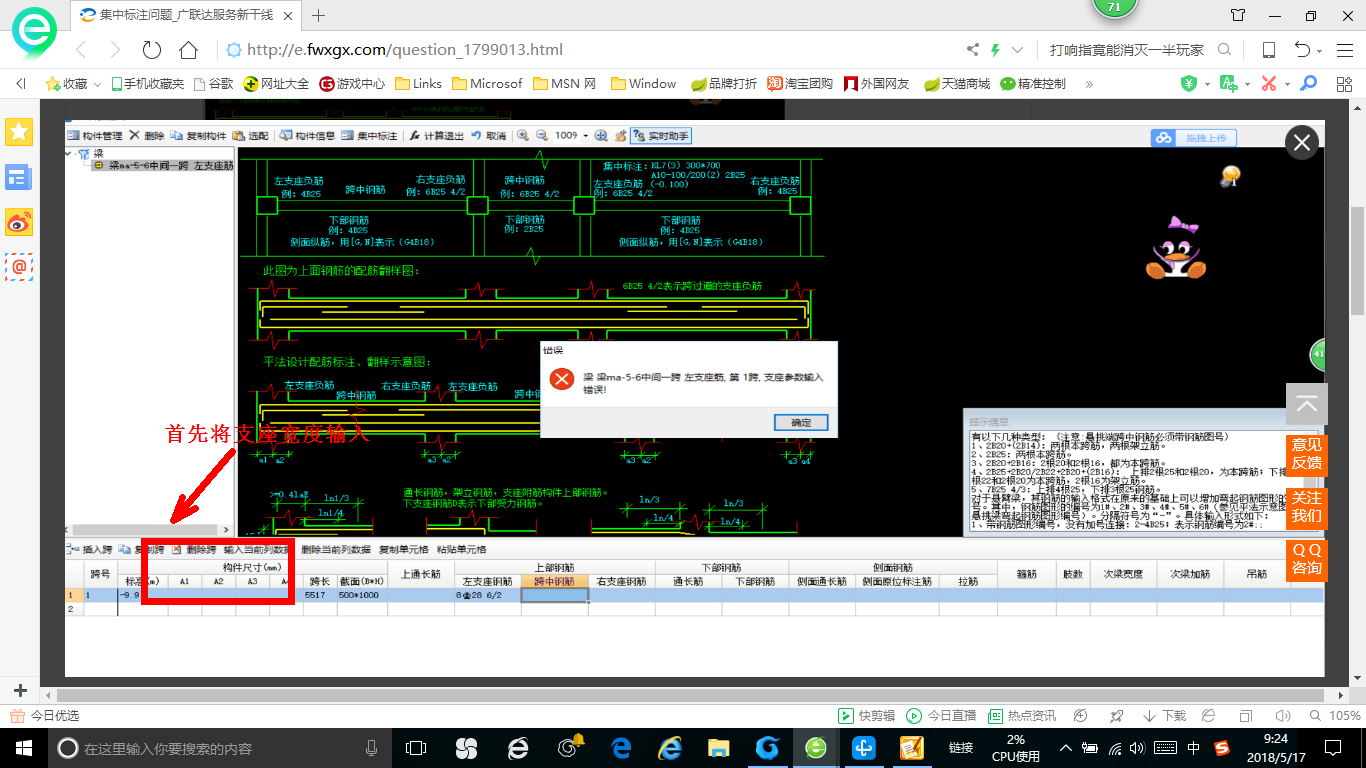1366x768 pixels.
Task: Add a sidebar item with plus button
Action: click(20, 691)
